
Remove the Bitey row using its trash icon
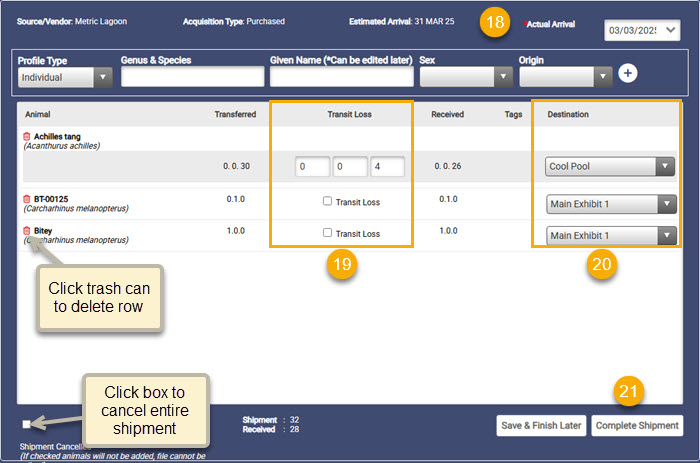click(27, 231)
